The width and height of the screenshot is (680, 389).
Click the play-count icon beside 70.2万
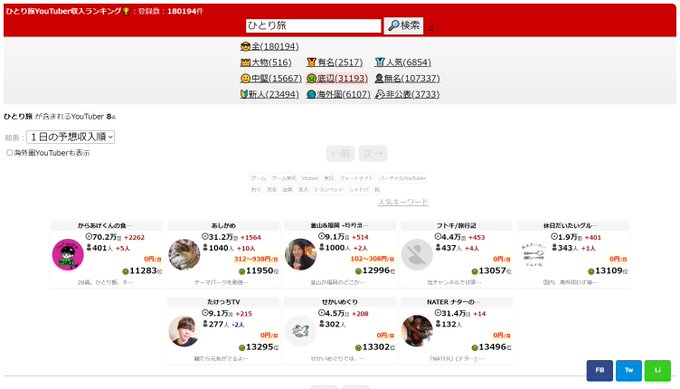click(88, 237)
